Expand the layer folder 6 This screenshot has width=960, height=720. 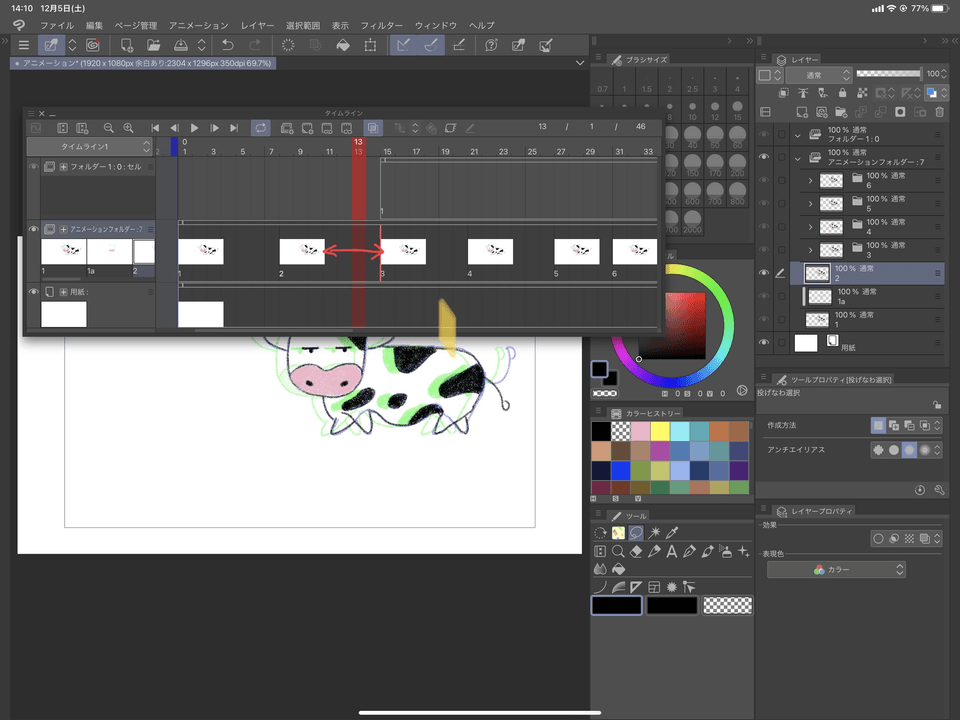[810, 181]
